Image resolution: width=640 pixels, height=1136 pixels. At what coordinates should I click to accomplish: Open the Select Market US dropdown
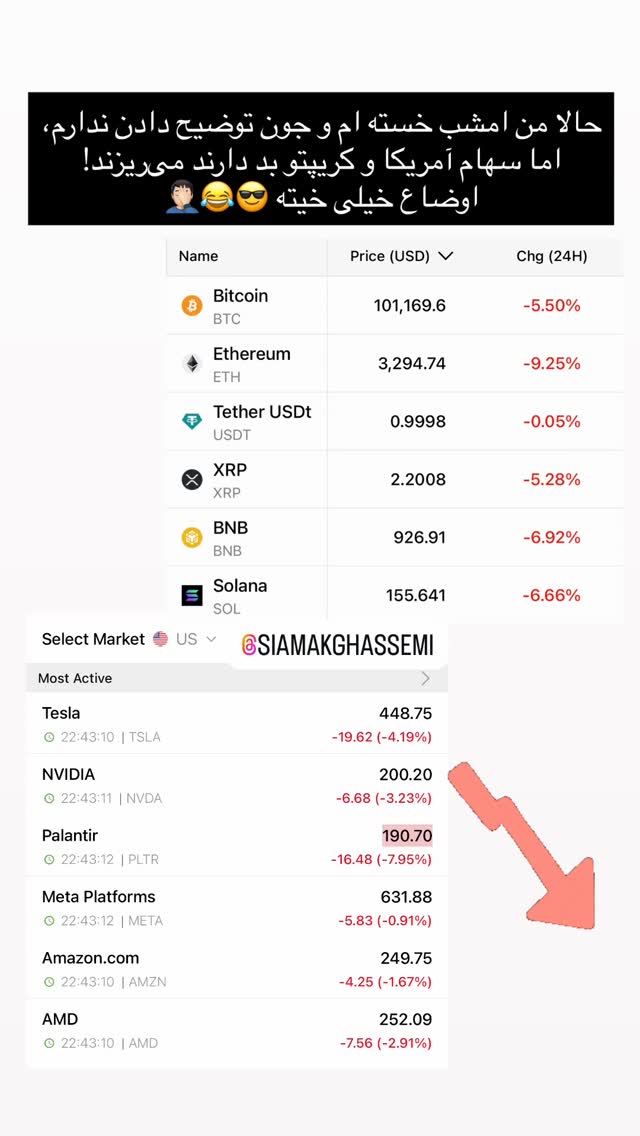tap(129, 639)
